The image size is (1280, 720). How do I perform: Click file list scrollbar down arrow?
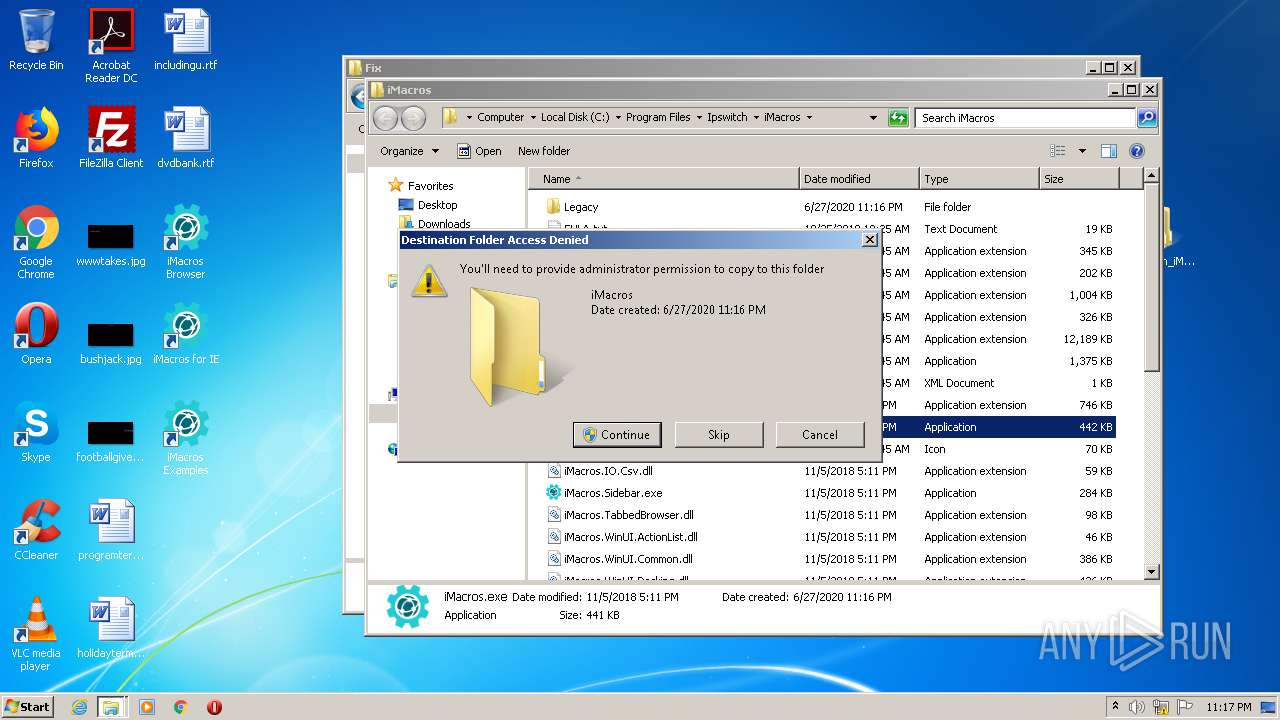(1151, 572)
